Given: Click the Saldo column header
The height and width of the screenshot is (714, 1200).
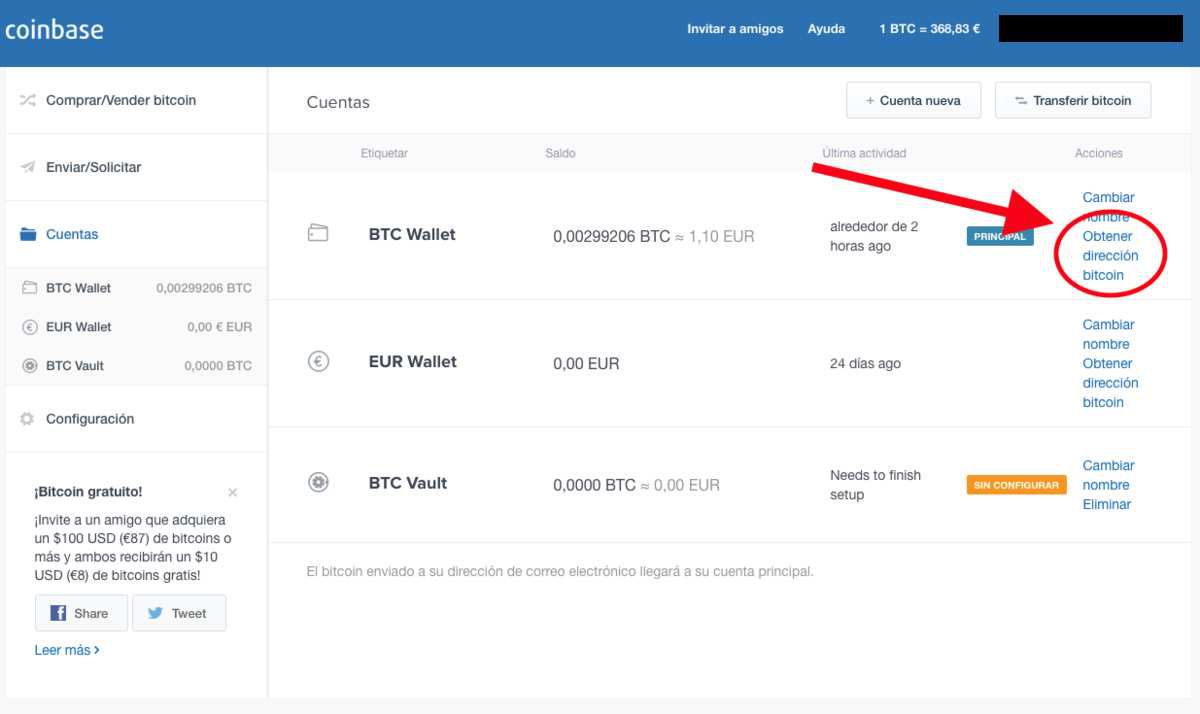Looking at the screenshot, I should point(560,153).
